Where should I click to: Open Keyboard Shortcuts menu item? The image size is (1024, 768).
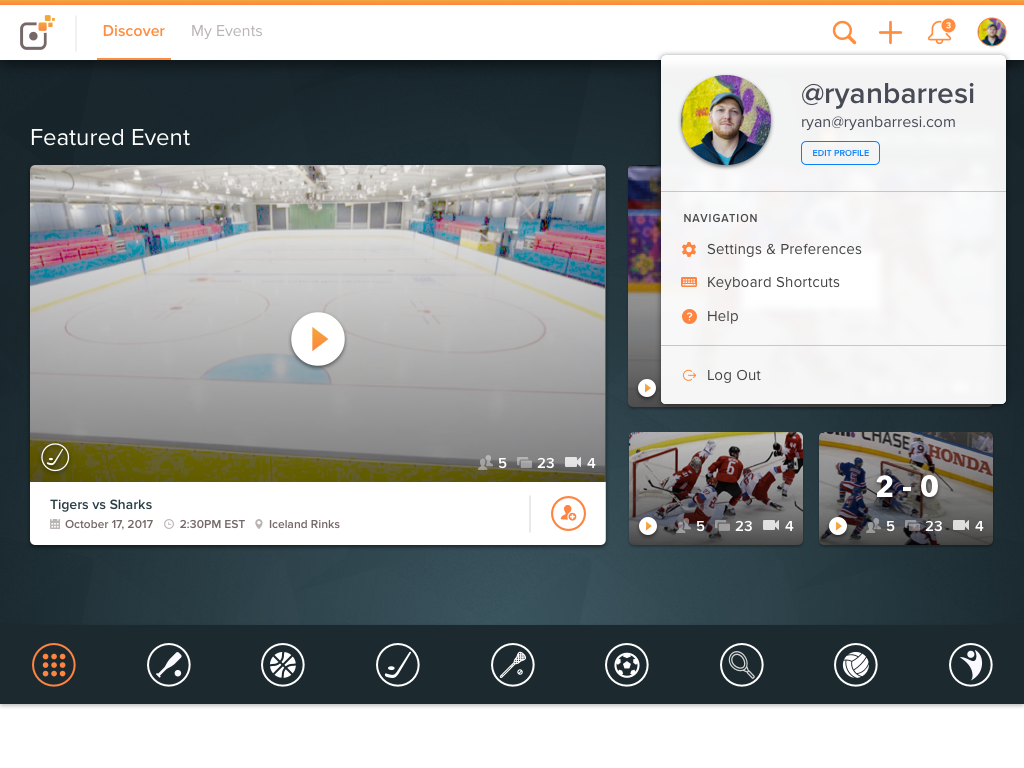[x=772, y=282]
